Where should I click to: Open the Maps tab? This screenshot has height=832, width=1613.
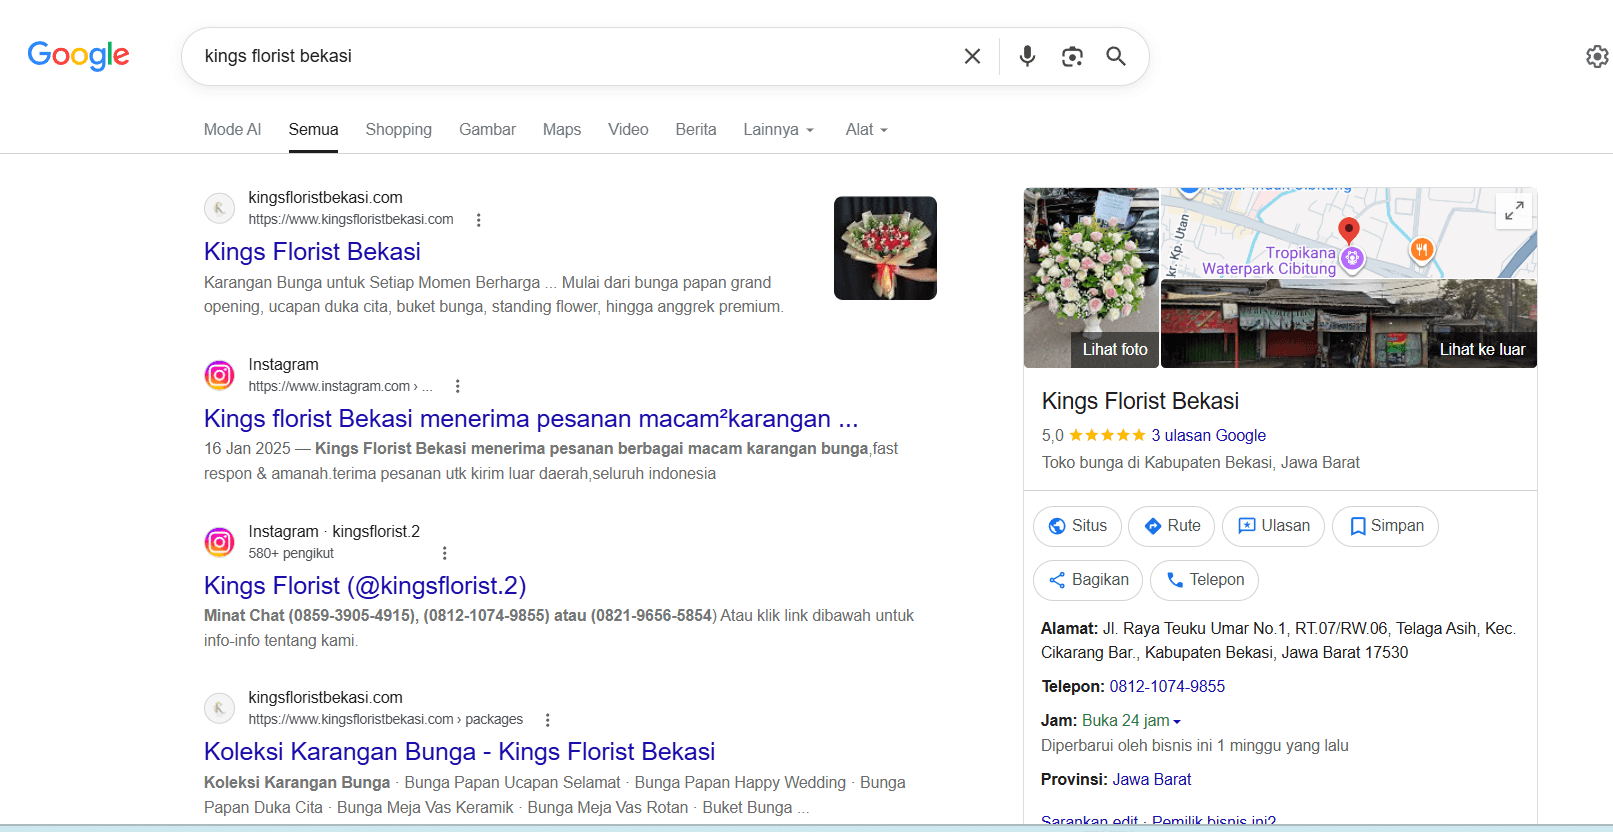coord(562,130)
